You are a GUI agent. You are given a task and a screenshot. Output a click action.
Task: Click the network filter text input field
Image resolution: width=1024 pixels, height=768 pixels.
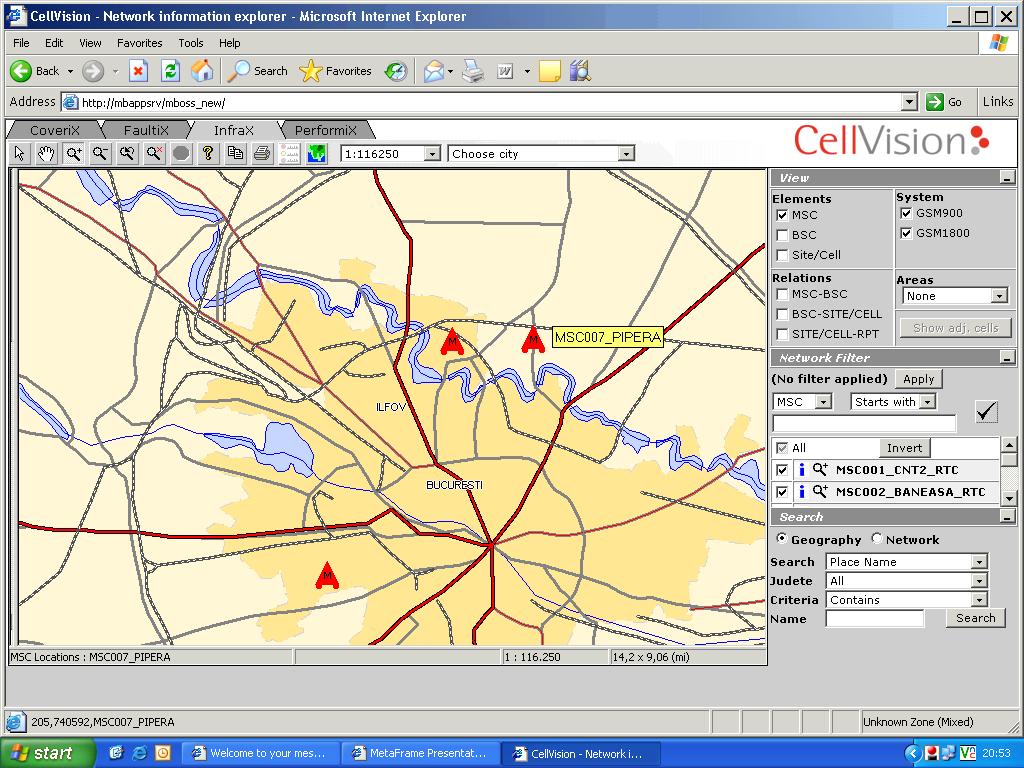(864, 423)
